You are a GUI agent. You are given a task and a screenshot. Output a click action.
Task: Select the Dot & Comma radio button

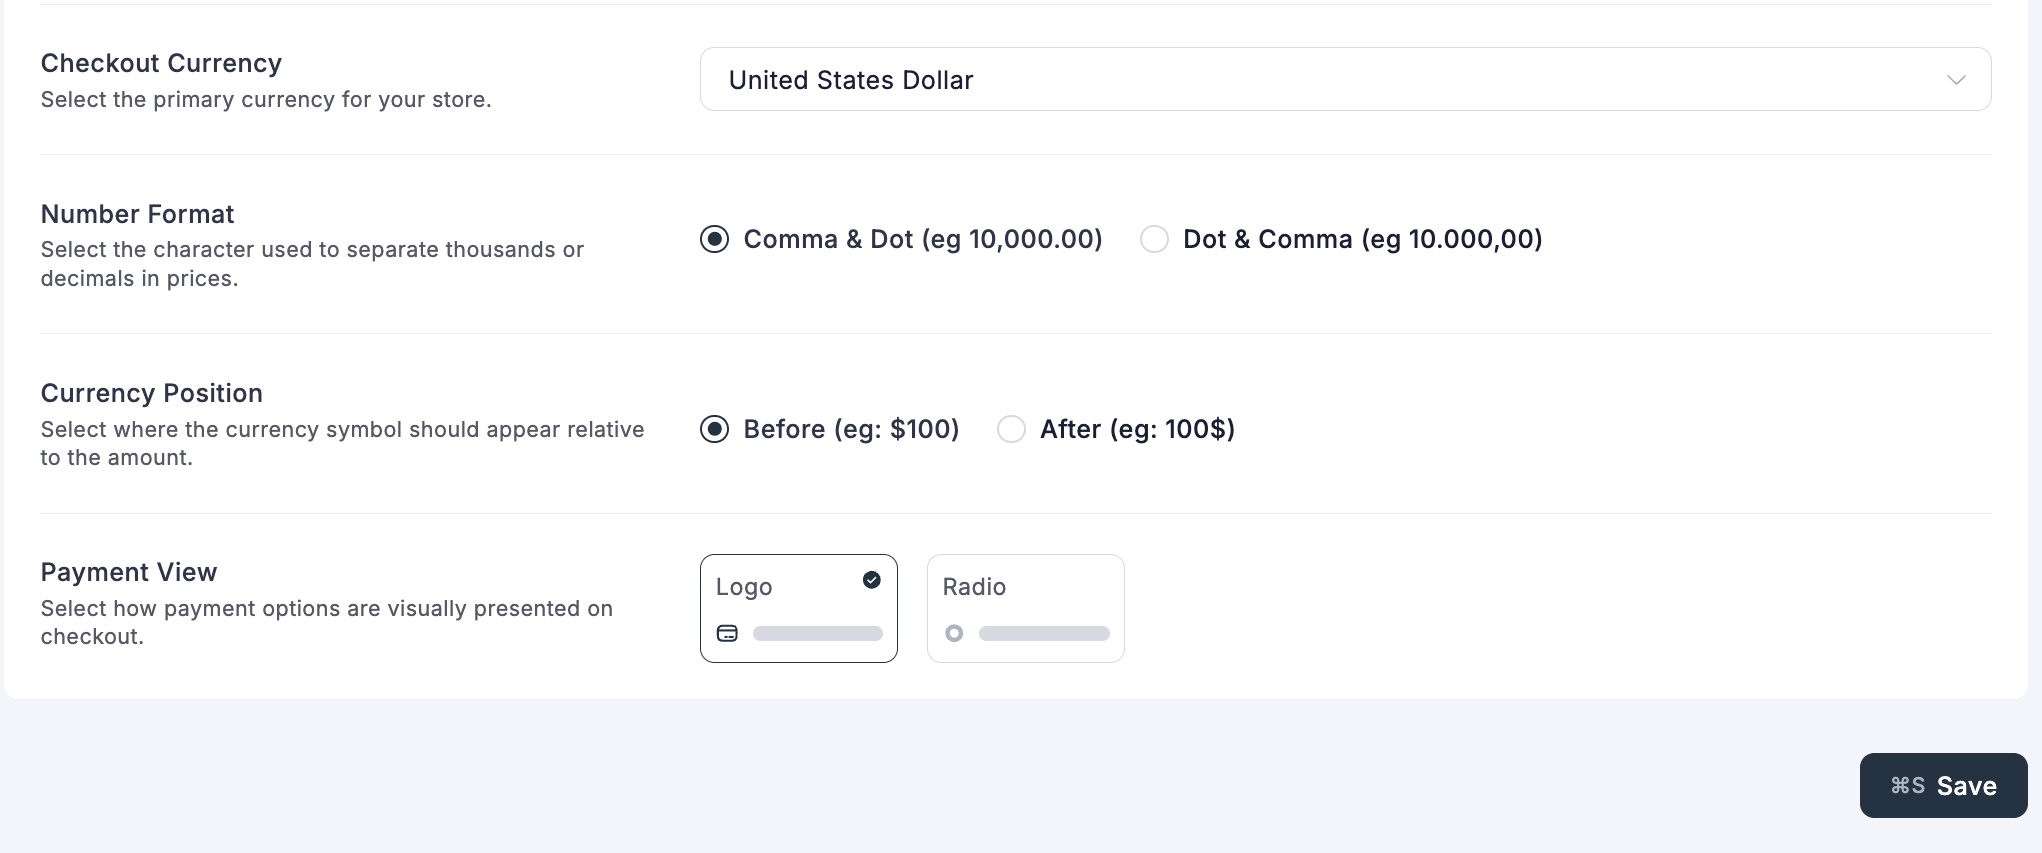(1154, 239)
